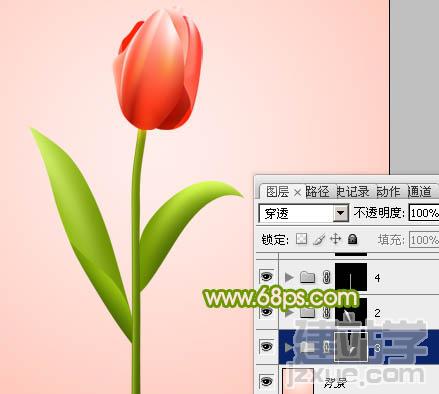Expand layer group 2 triangle
439x394 pixels.
click(289, 312)
